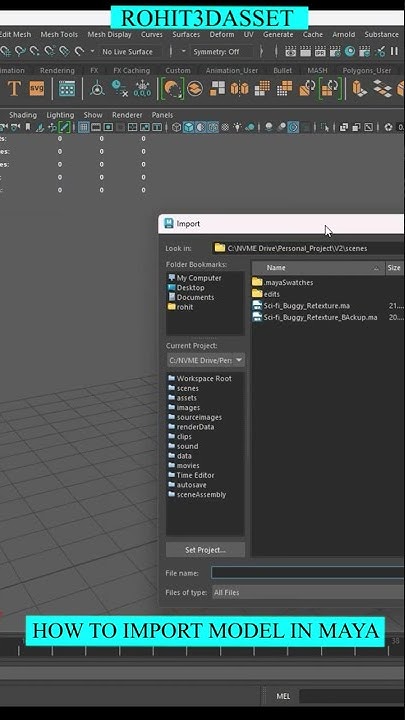Toggle film gate in viewport toolbar
405x720 pixels.
pyautogui.click(x=96, y=127)
